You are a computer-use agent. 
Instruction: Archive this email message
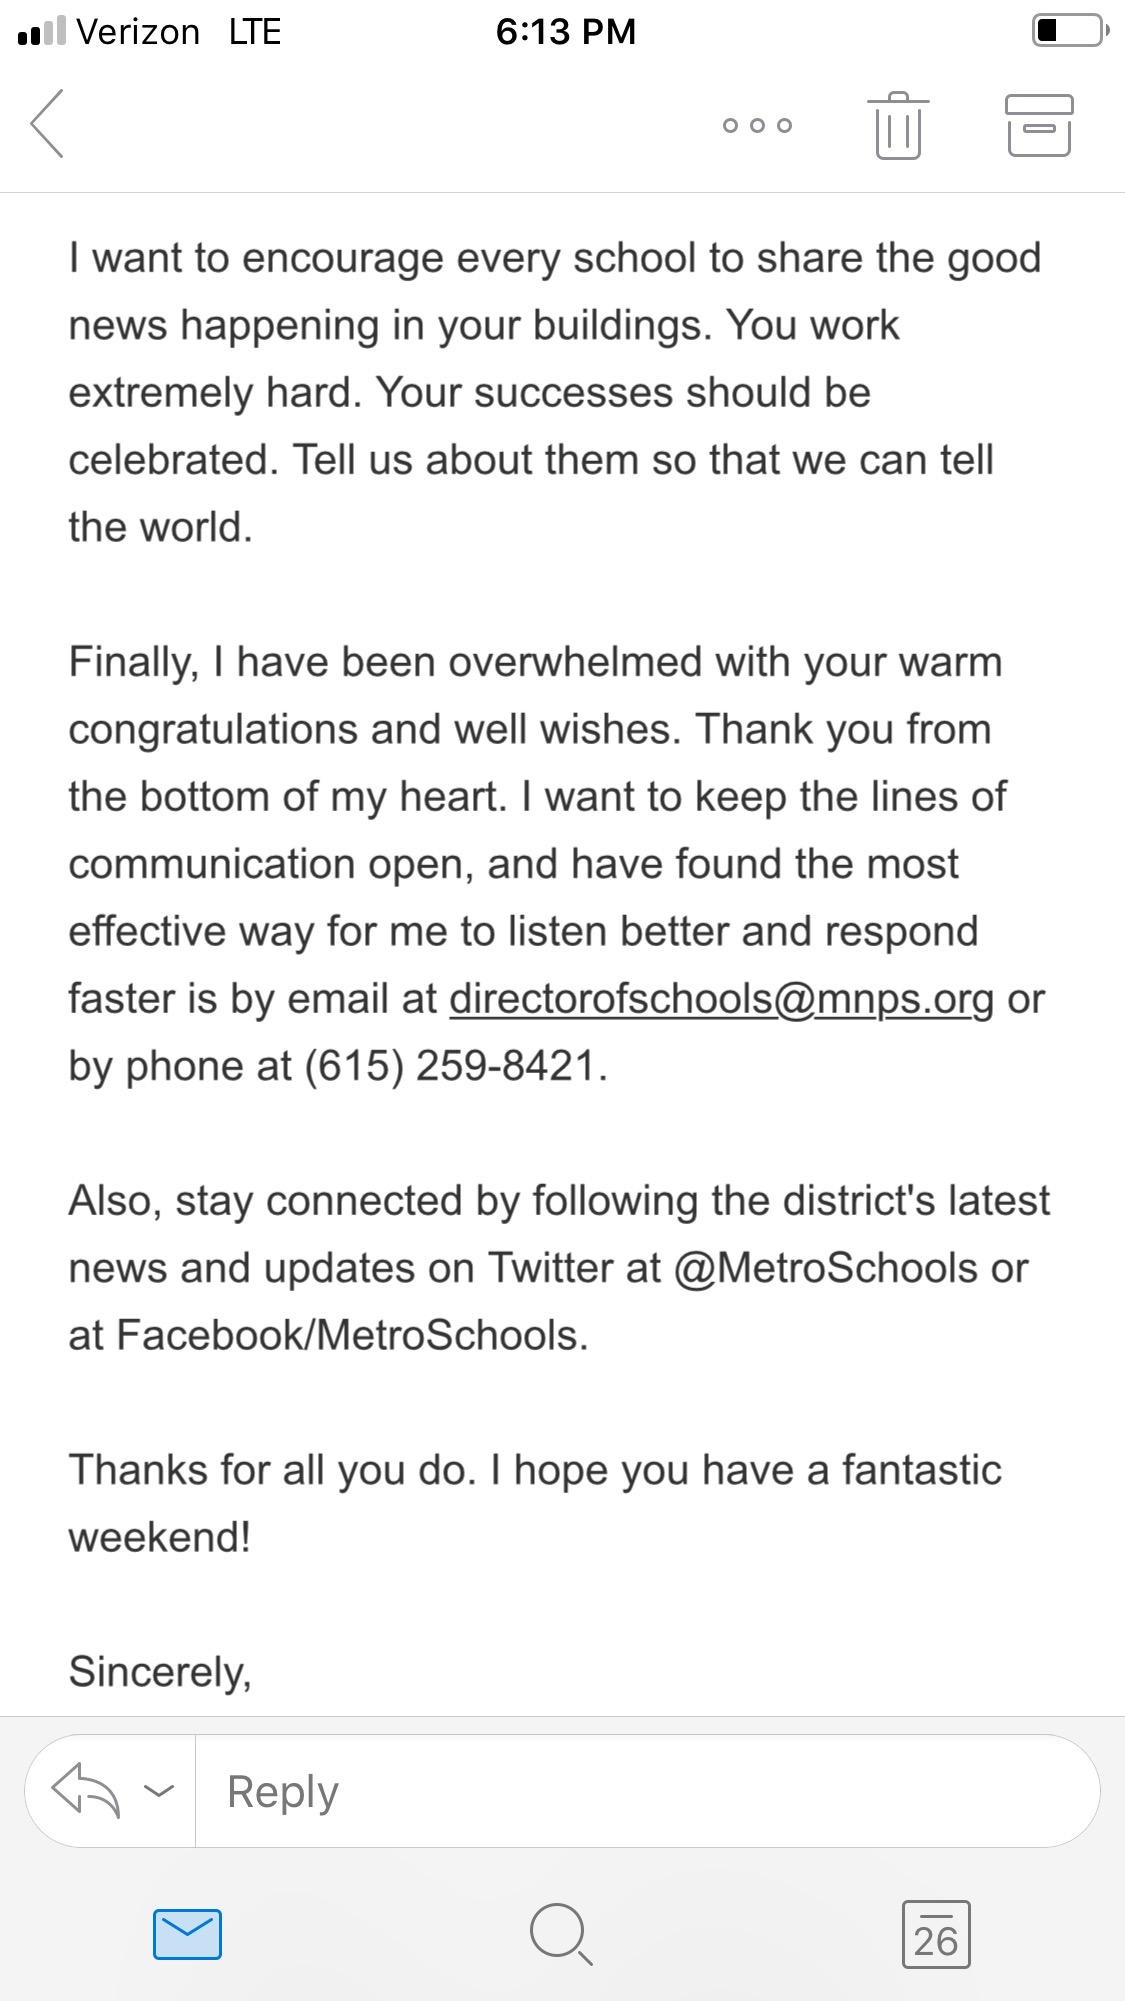(1039, 125)
